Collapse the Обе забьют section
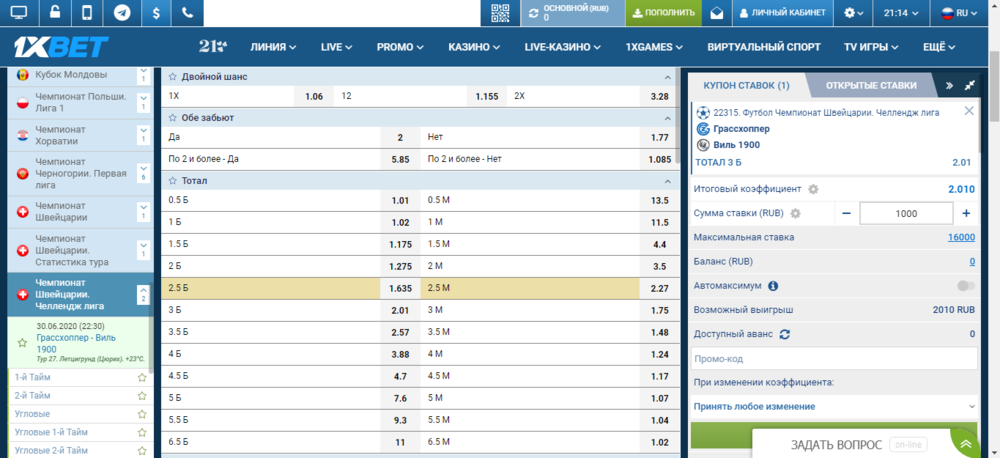The image size is (1000, 458). coord(668,118)
